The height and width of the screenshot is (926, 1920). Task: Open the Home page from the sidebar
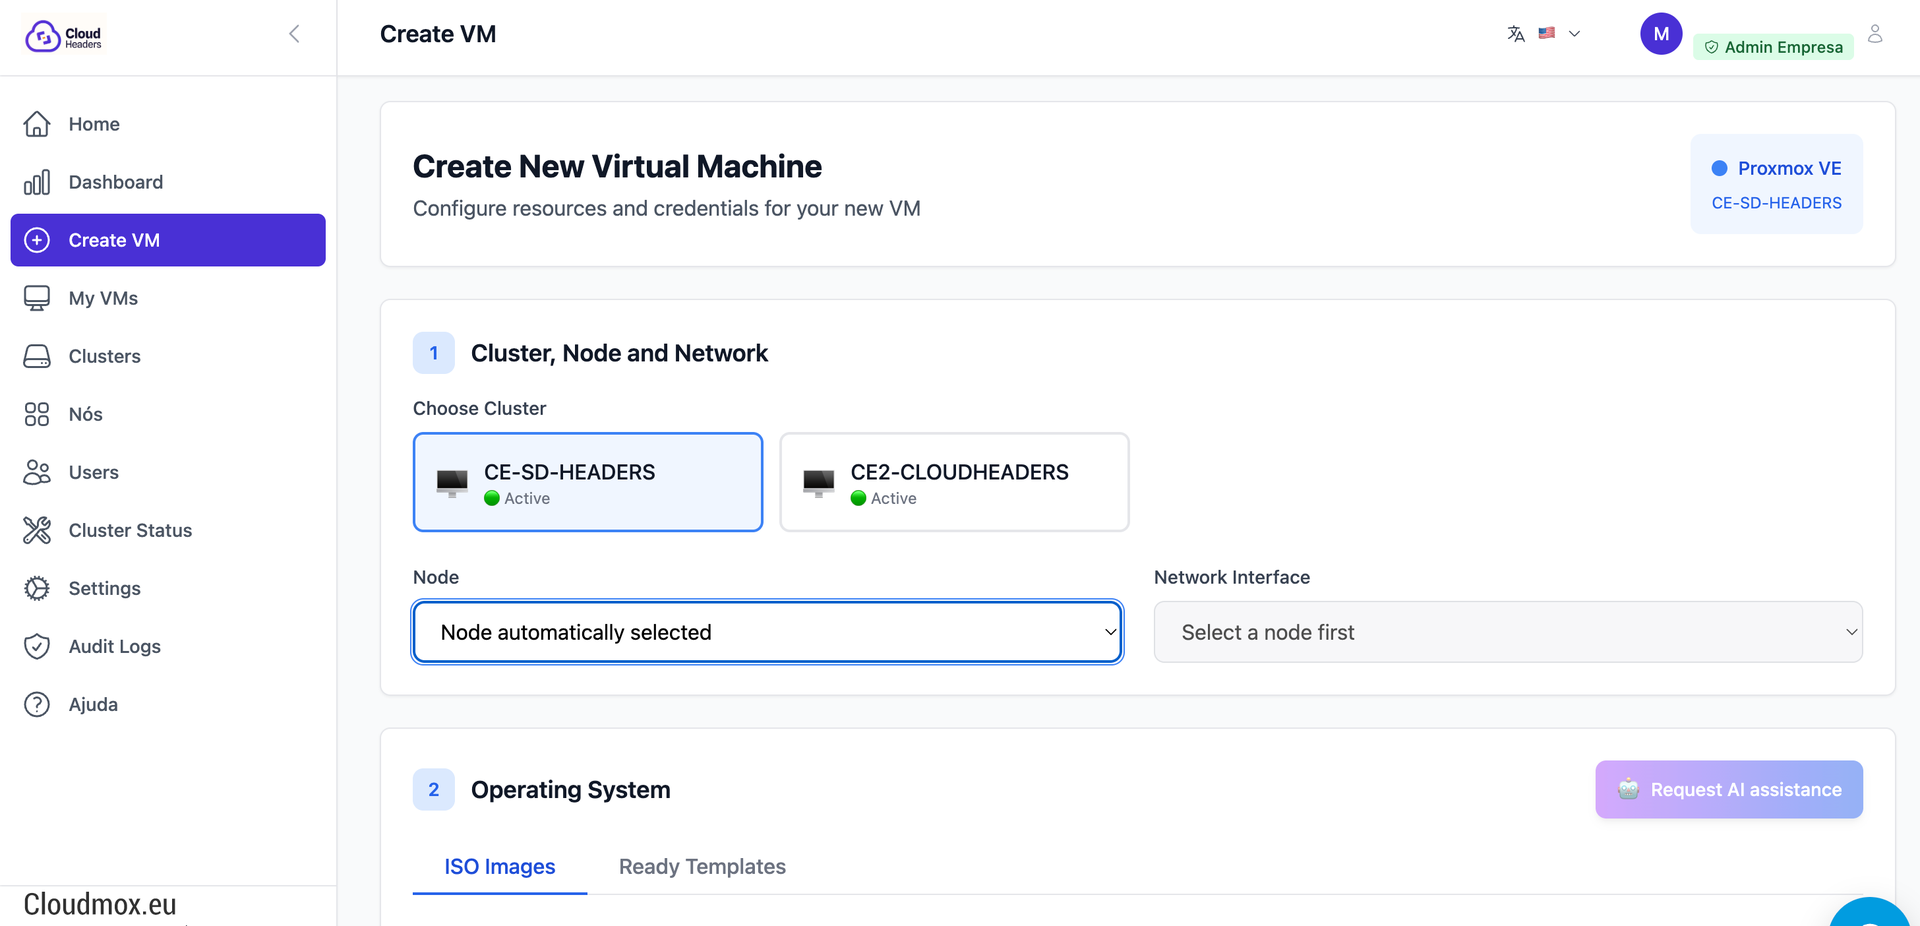point(93,124)
